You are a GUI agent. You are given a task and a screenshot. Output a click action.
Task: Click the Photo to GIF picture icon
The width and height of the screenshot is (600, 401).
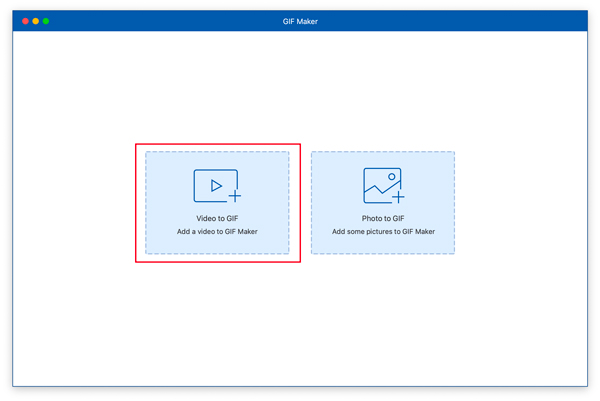(381, 185)
